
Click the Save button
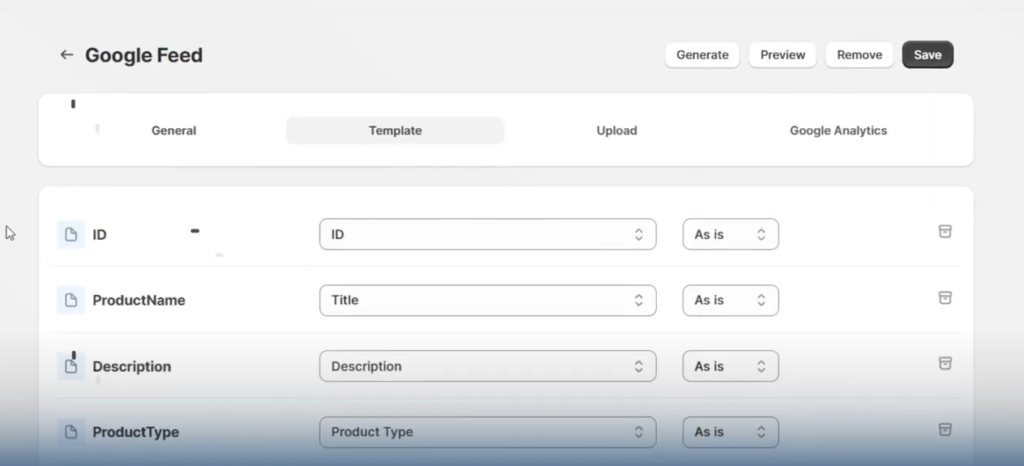click(x=927, y=55)
